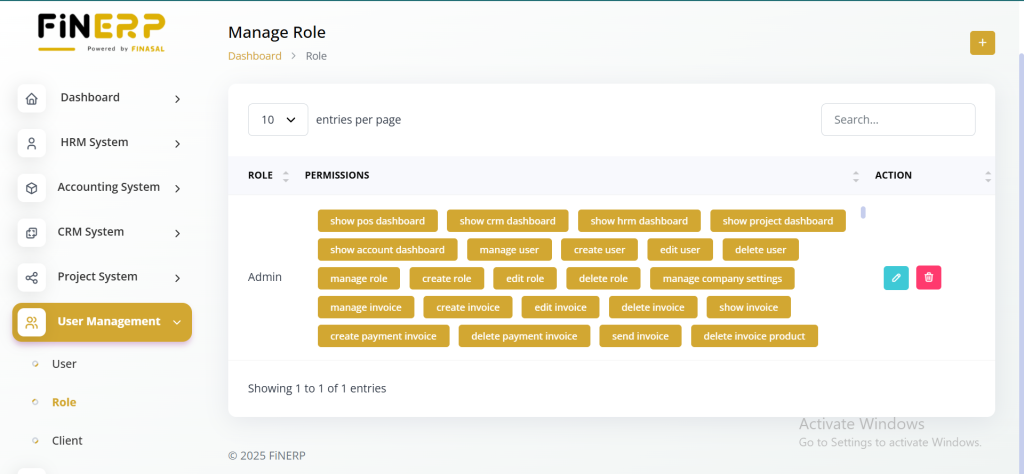Click the HRM System person icon
The height and width of the screenshot is (474, 1024).
(x=32, y=143)
